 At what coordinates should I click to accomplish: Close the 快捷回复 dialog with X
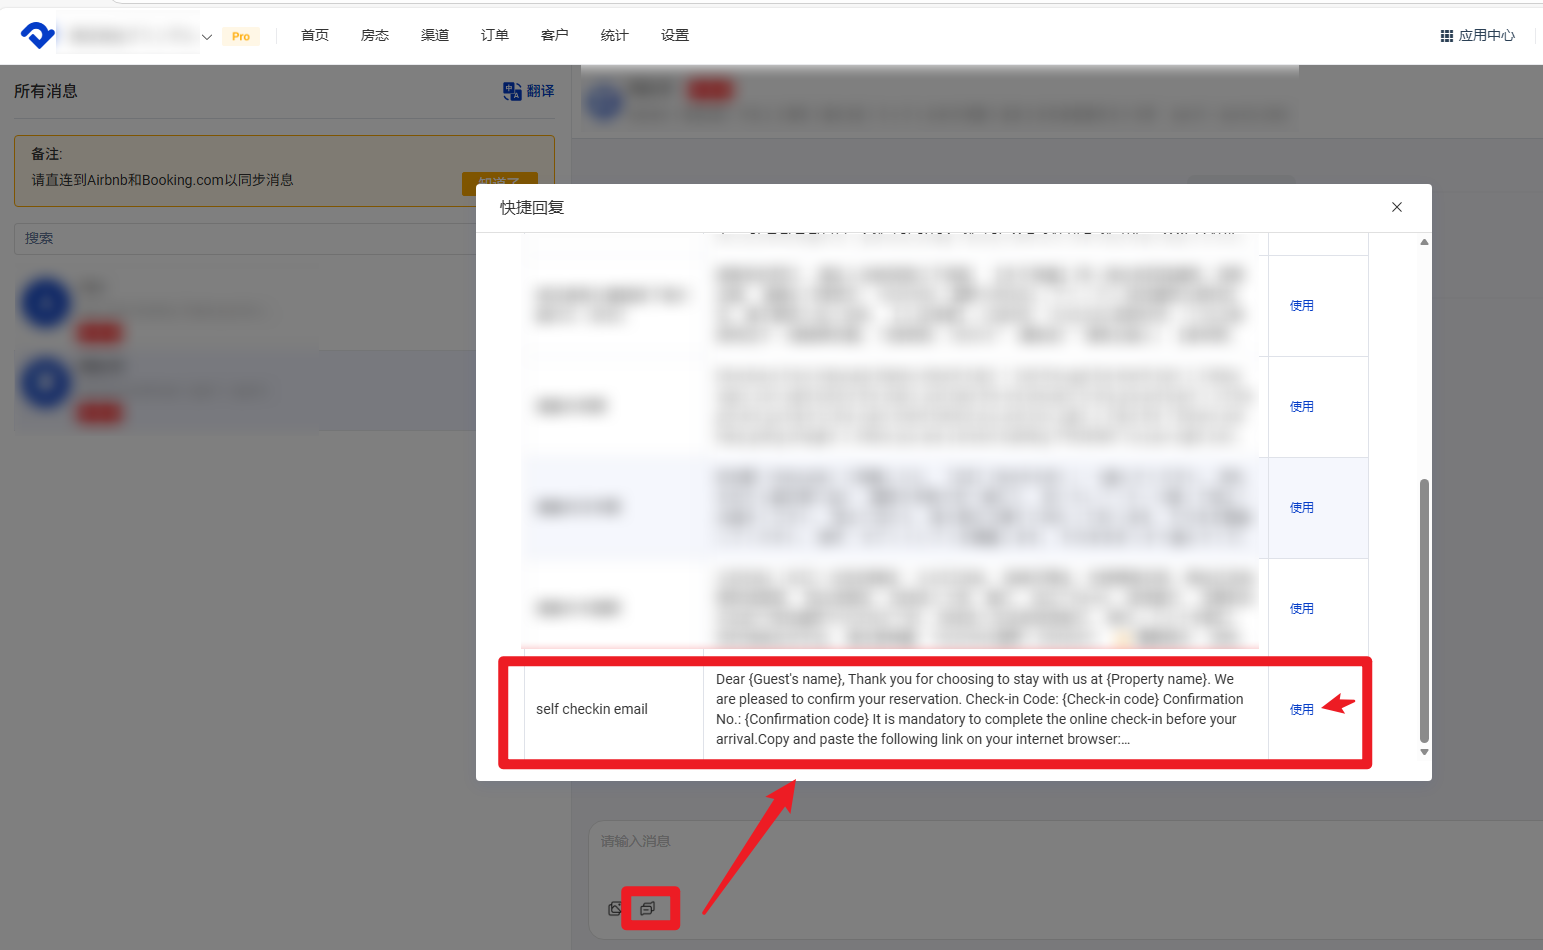tap(1396, 207)
